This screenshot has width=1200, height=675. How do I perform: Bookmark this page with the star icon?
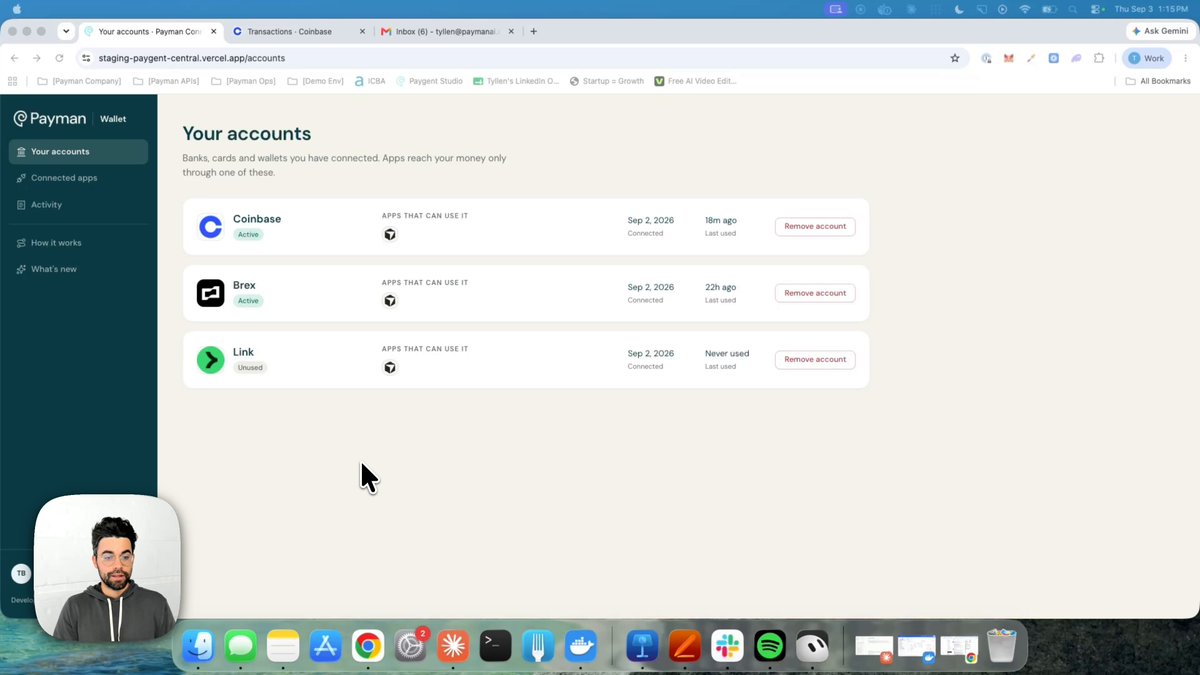(955, 58)
